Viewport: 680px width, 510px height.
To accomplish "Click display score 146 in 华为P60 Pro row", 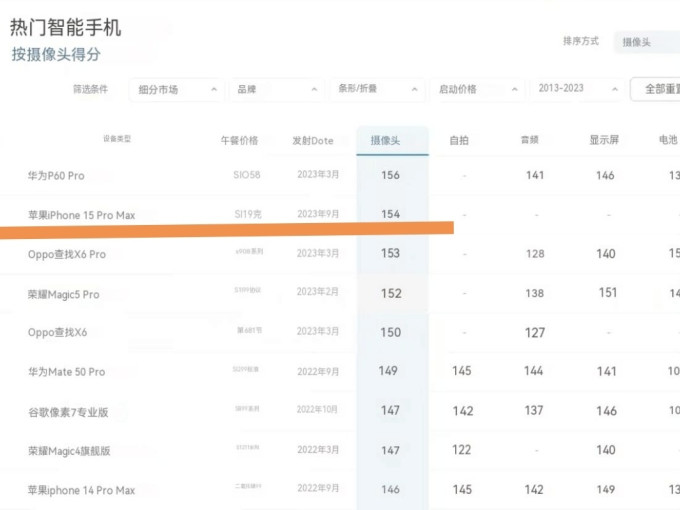I will click(605, 175).
